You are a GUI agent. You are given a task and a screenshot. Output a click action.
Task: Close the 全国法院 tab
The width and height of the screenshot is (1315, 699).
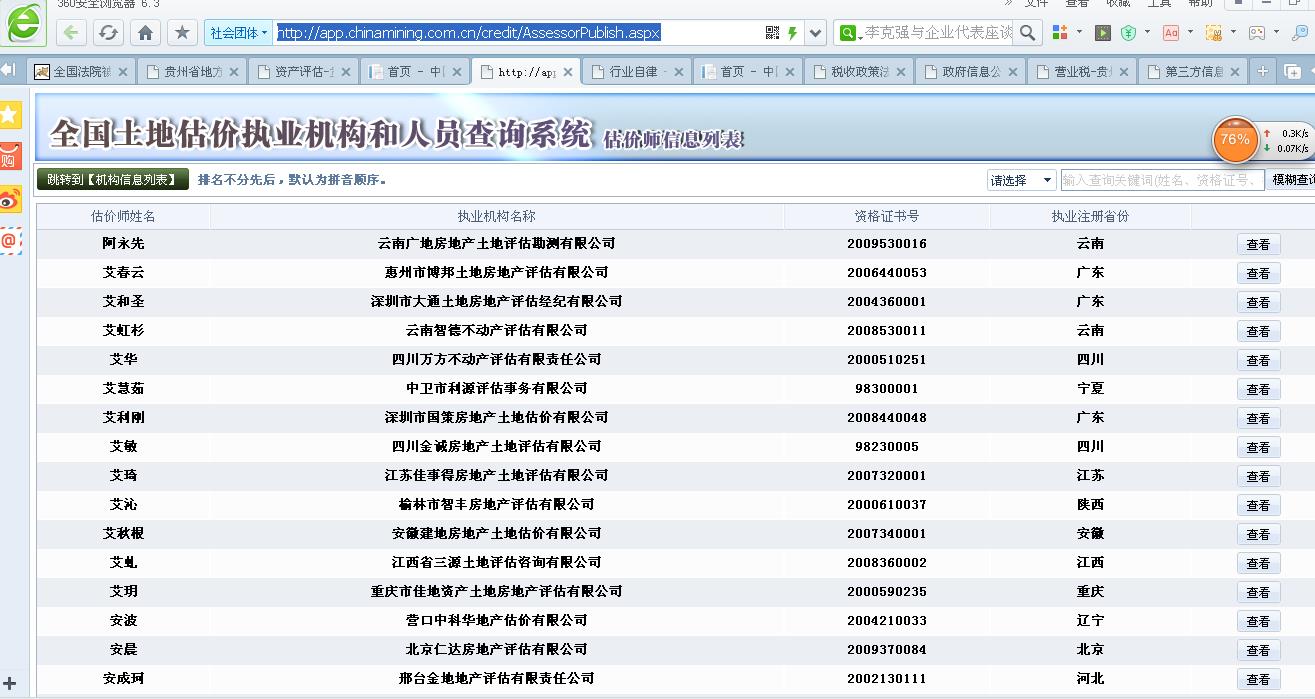tap(123, 72)
